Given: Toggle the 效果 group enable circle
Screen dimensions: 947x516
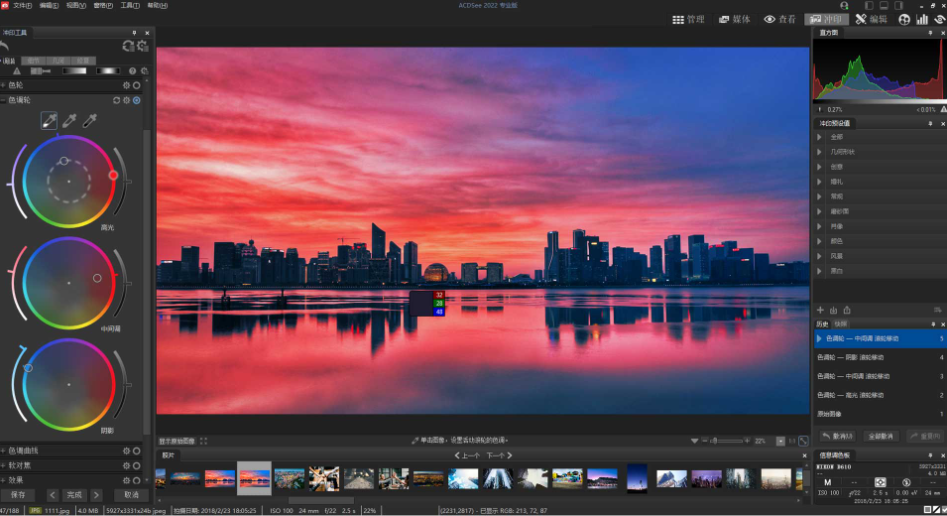Looking at the screenshot, I should [137, 480].
